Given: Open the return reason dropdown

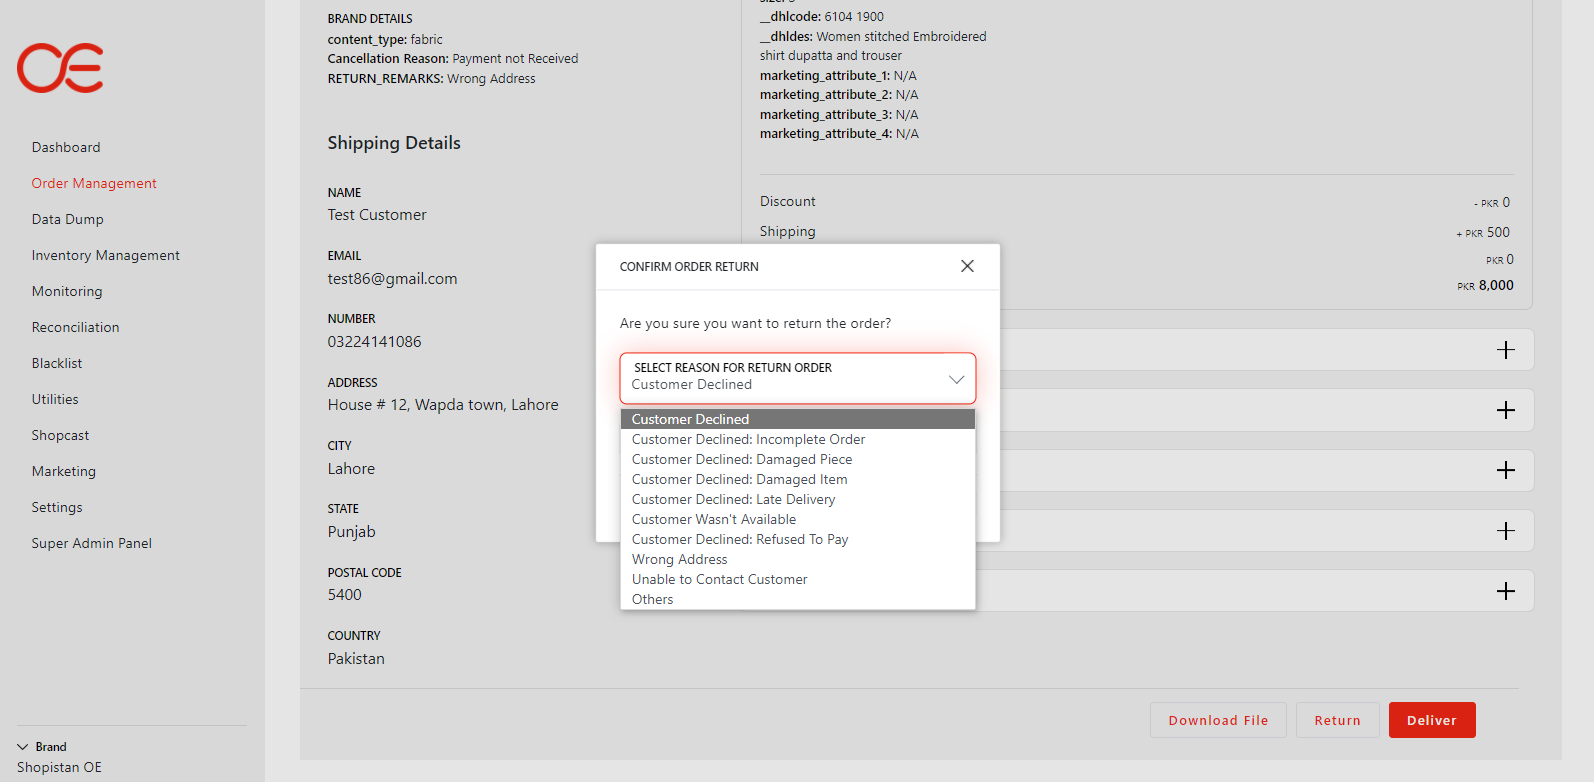Looking at the screenshot, I should [x=797, y=378].
